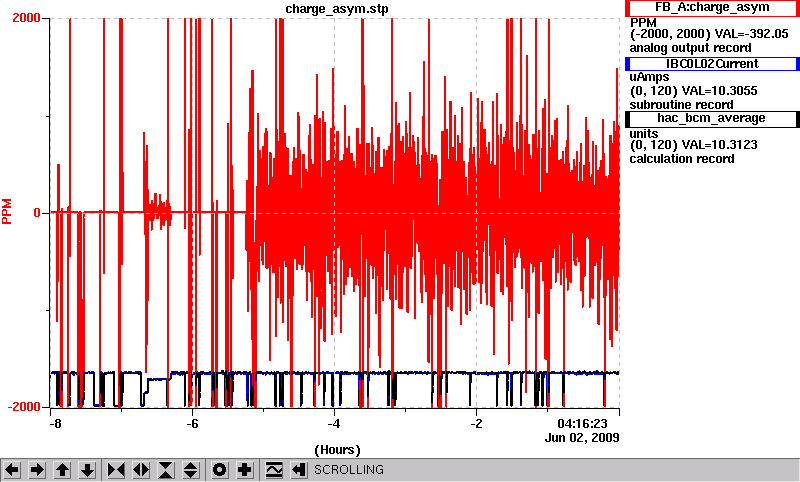800x482 pixels.
Task: Select the FB_A:charge_asym curve legend box
Action: tap(712, 8)
